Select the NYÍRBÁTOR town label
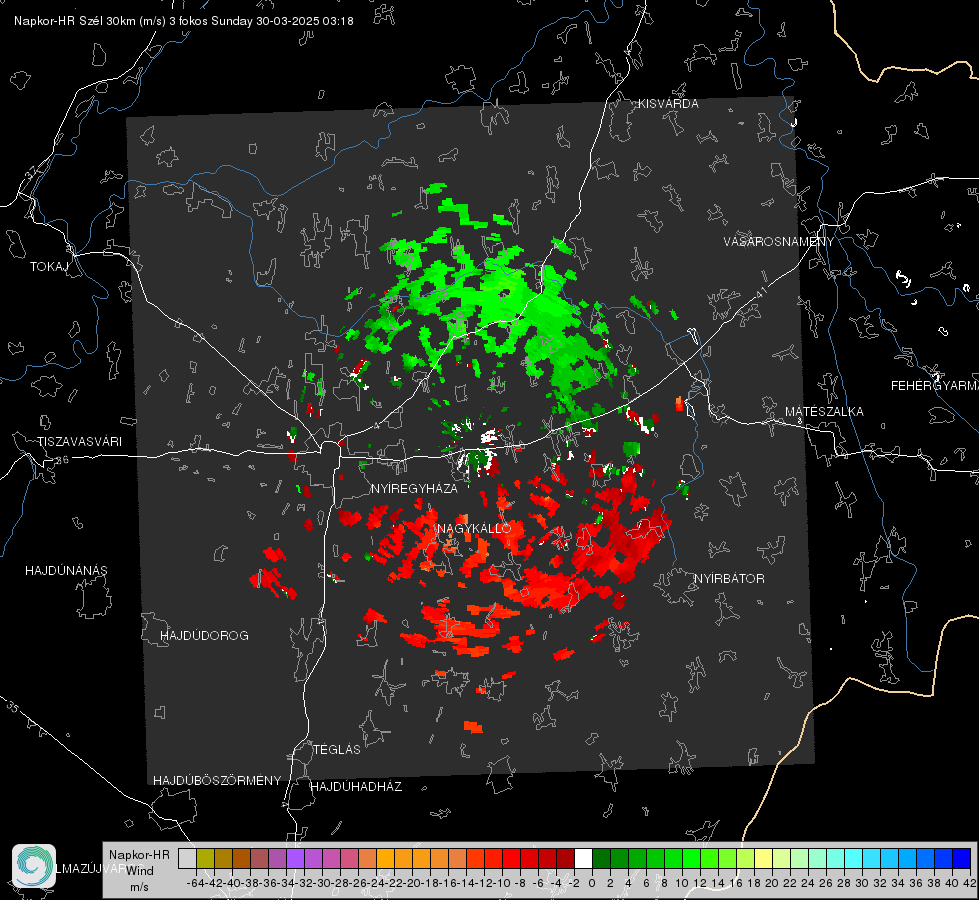The image size is (979, 900). (729, 579)
